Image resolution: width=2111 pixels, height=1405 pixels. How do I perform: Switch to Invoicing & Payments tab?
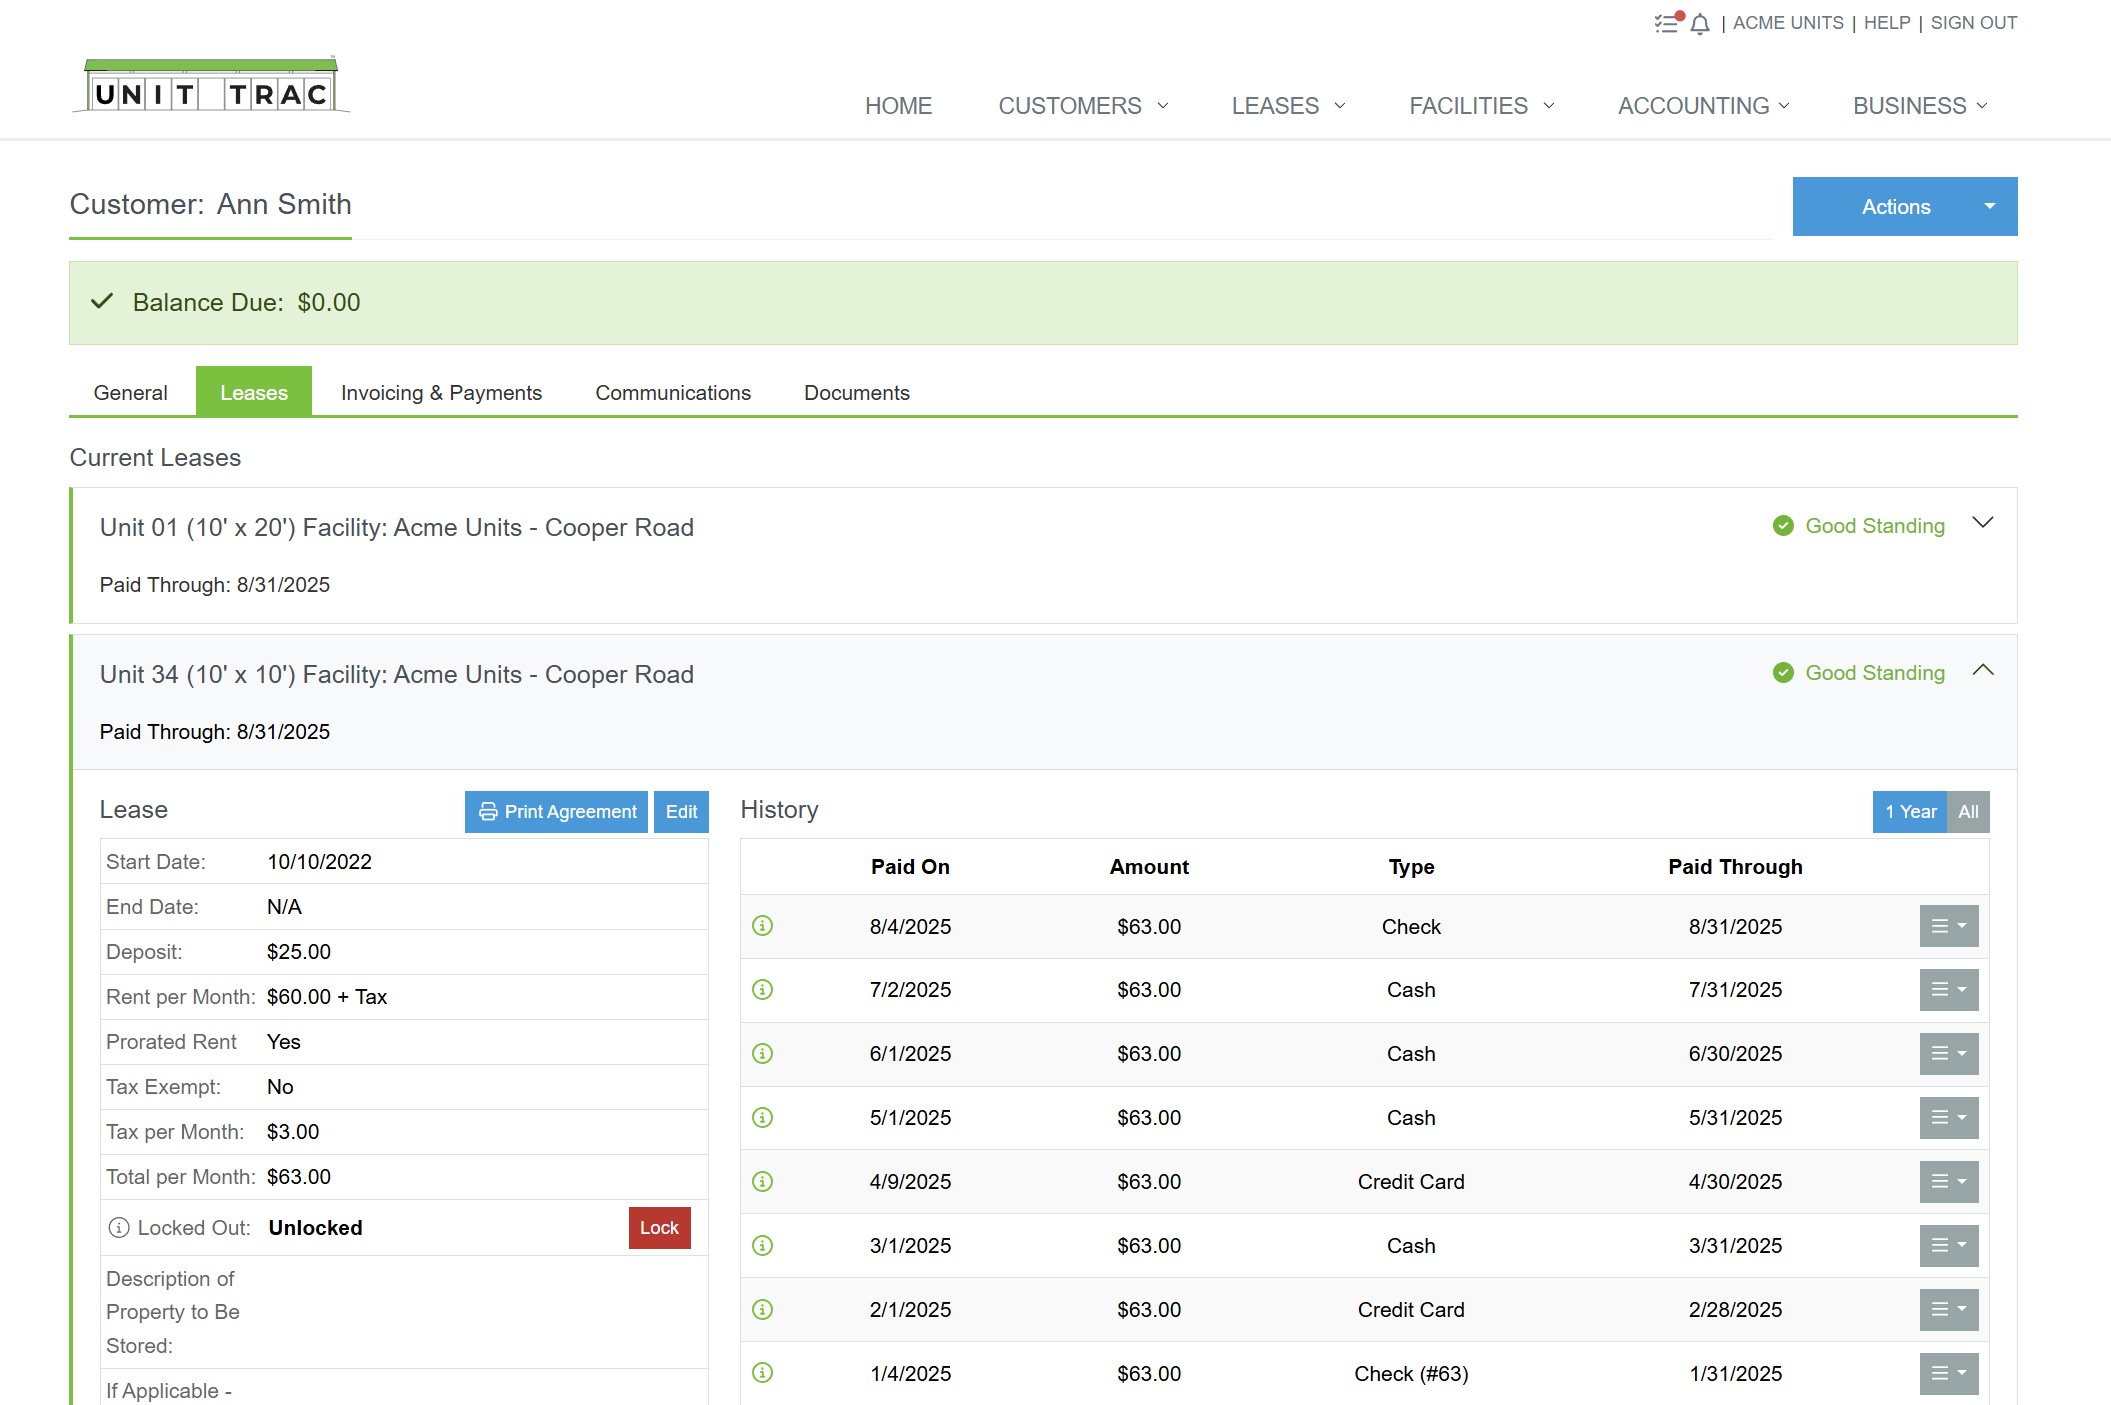pyautogui.click(x=441, y=393)
